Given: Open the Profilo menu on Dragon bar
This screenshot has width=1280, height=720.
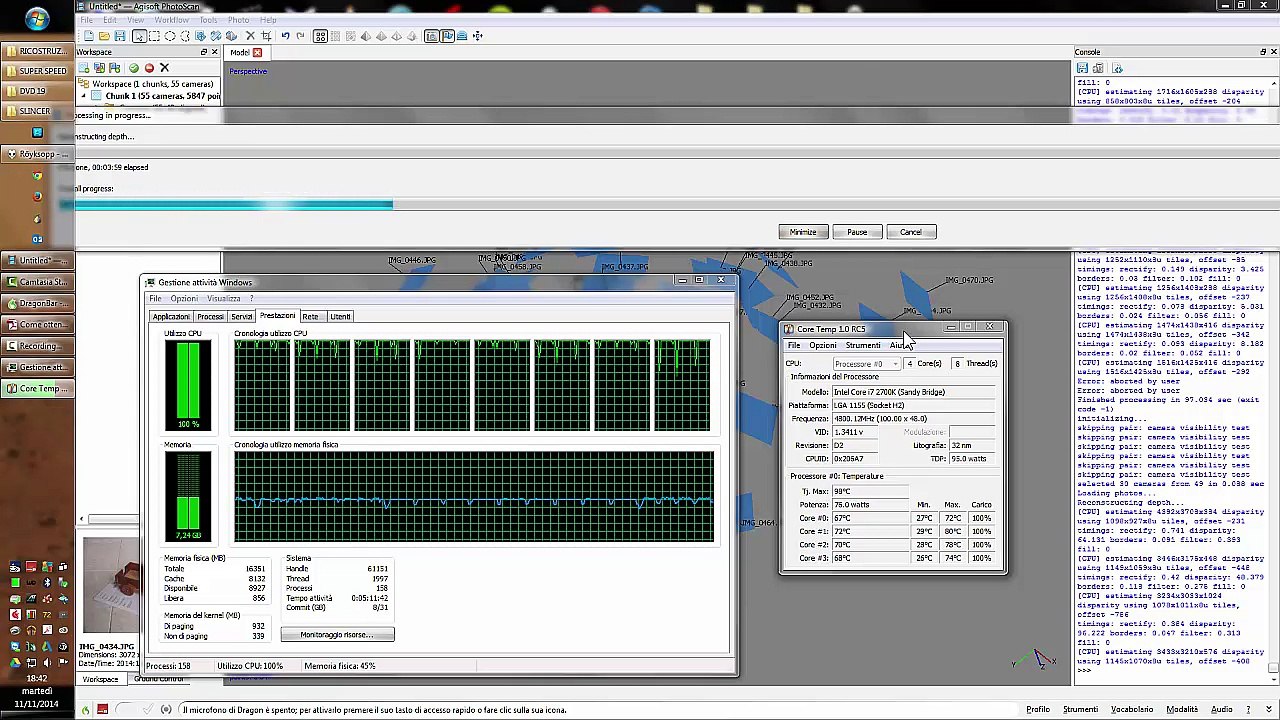Looking at the screenshot, I should 1038,710.
